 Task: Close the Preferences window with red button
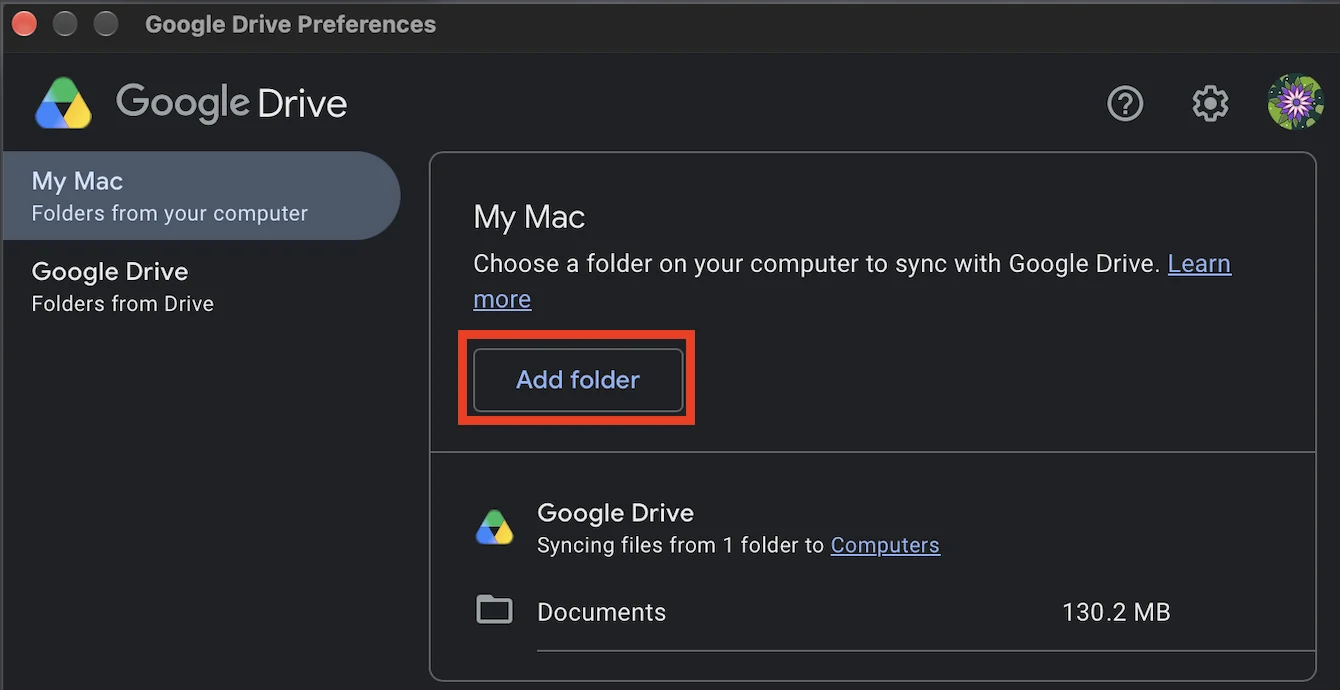[x=23, y=24]
